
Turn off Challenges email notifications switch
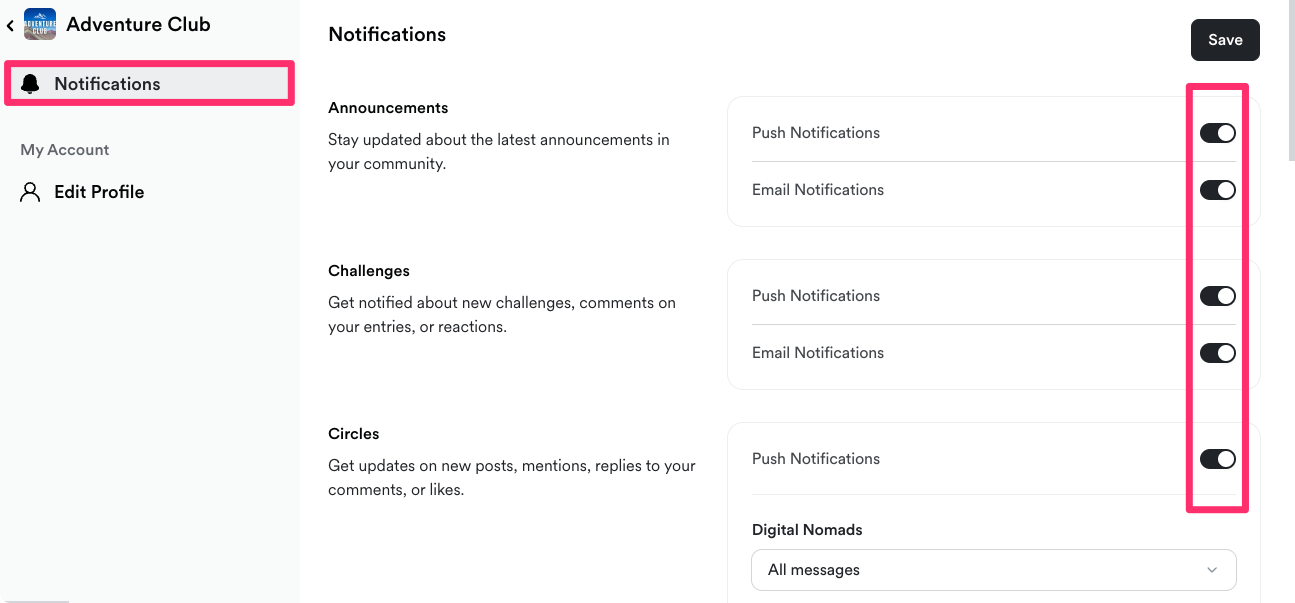(1217, 353)
